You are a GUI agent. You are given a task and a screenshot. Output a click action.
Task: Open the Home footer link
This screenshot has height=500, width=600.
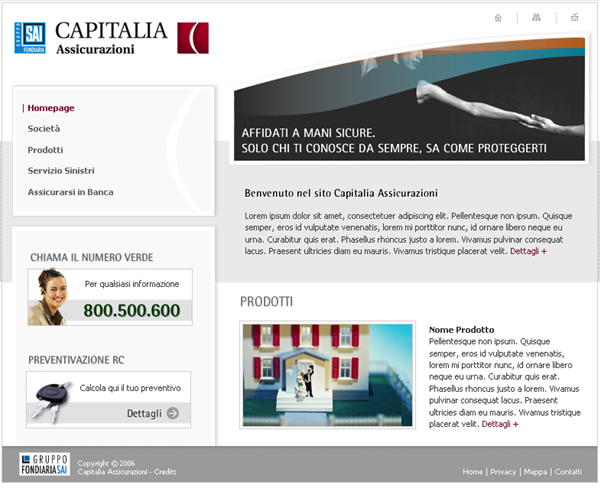click(473, 472)
